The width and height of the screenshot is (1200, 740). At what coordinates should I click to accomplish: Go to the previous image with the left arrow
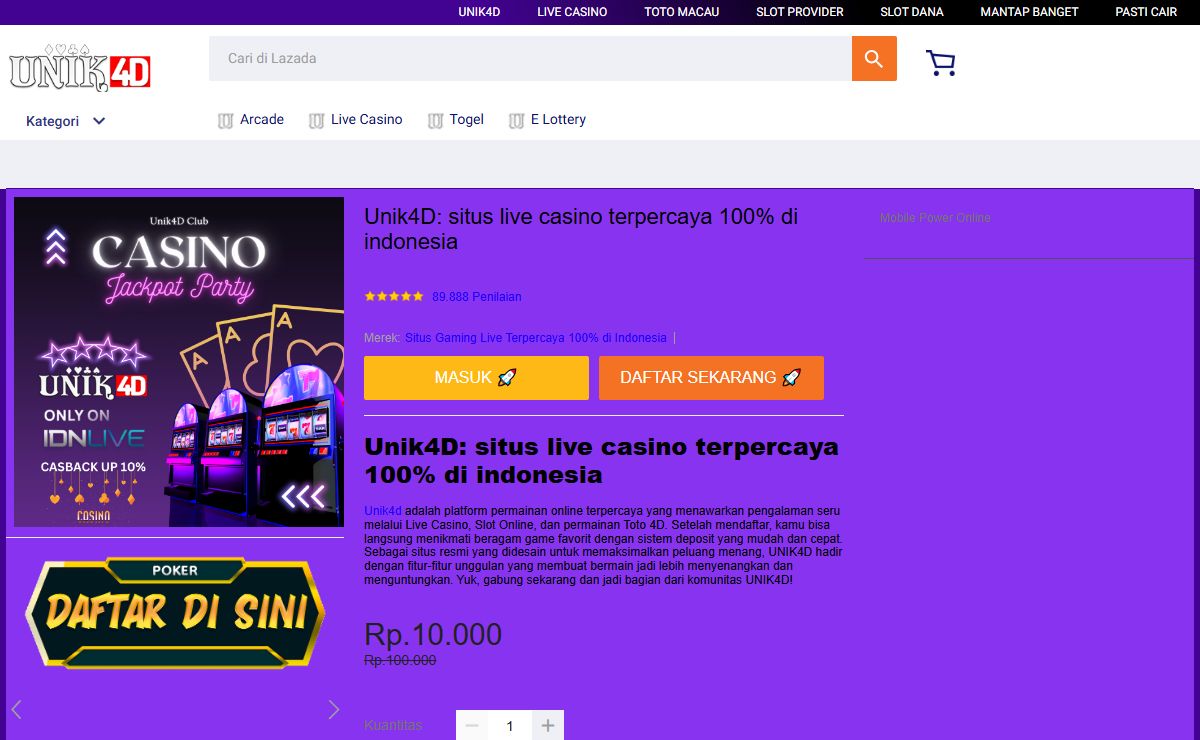[16, 710]
